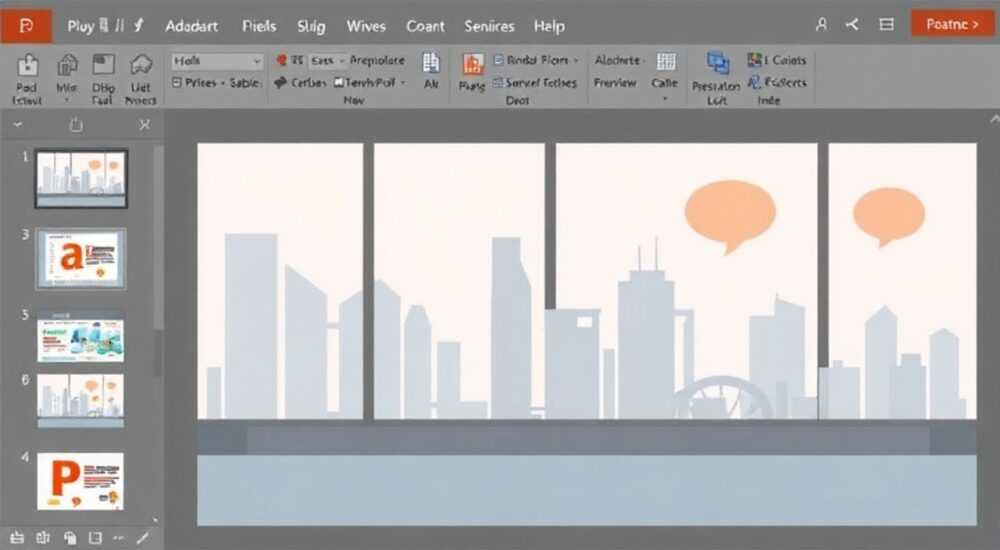Click the Ak document ribbon icon

point(431,63)
